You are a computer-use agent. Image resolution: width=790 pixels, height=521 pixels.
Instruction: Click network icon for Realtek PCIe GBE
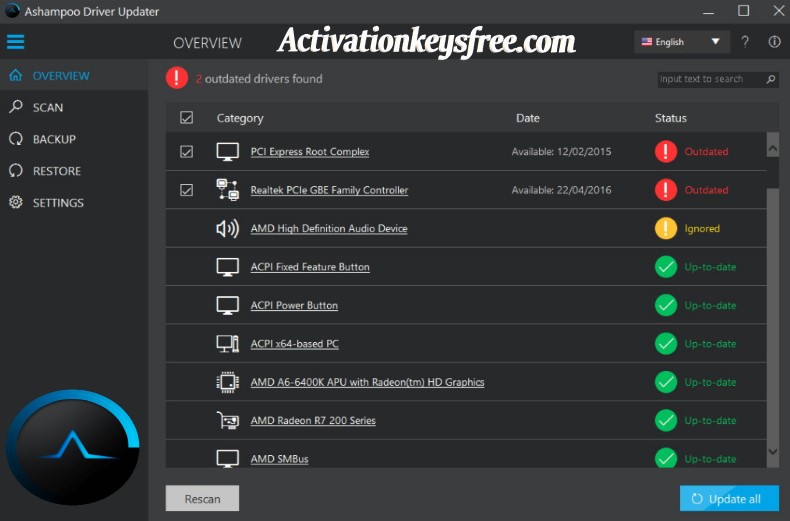tap(228, 190)
